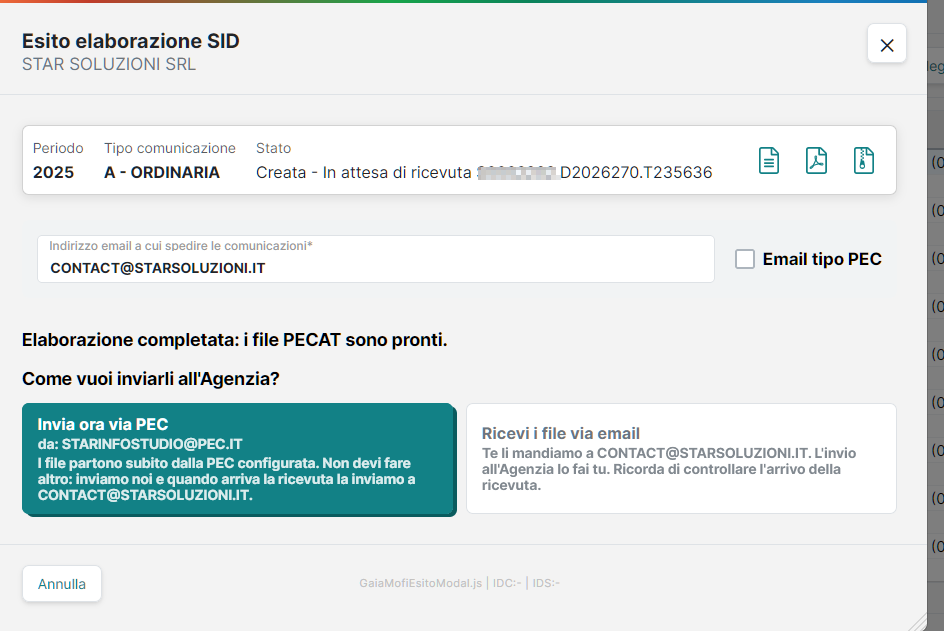Open the text document file icon
The width and height of the screenshot is (944, 631).
point(769,161)
